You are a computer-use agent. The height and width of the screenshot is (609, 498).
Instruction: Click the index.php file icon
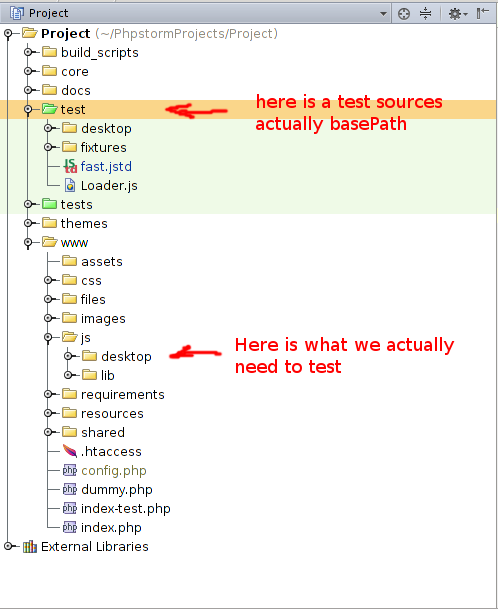tap(70, 527)
